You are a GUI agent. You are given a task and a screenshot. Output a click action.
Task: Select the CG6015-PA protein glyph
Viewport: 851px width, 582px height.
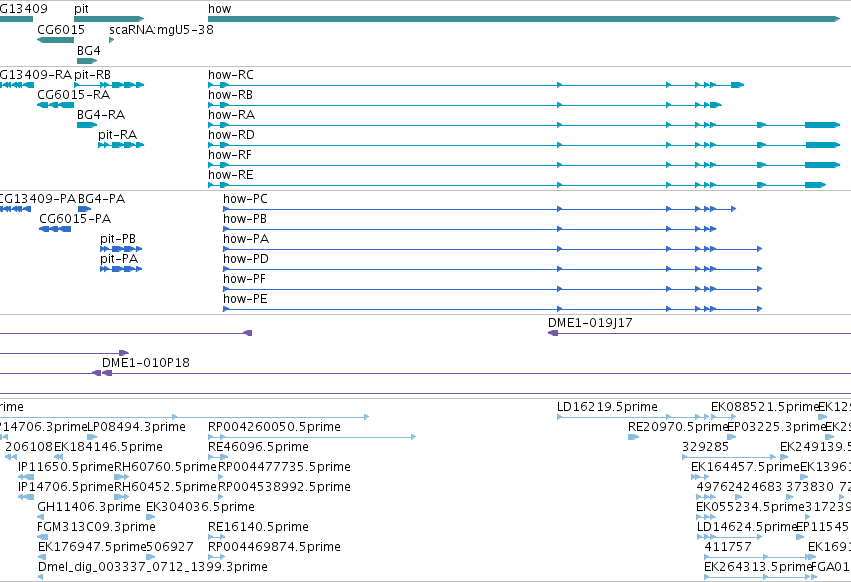[55, 229]
